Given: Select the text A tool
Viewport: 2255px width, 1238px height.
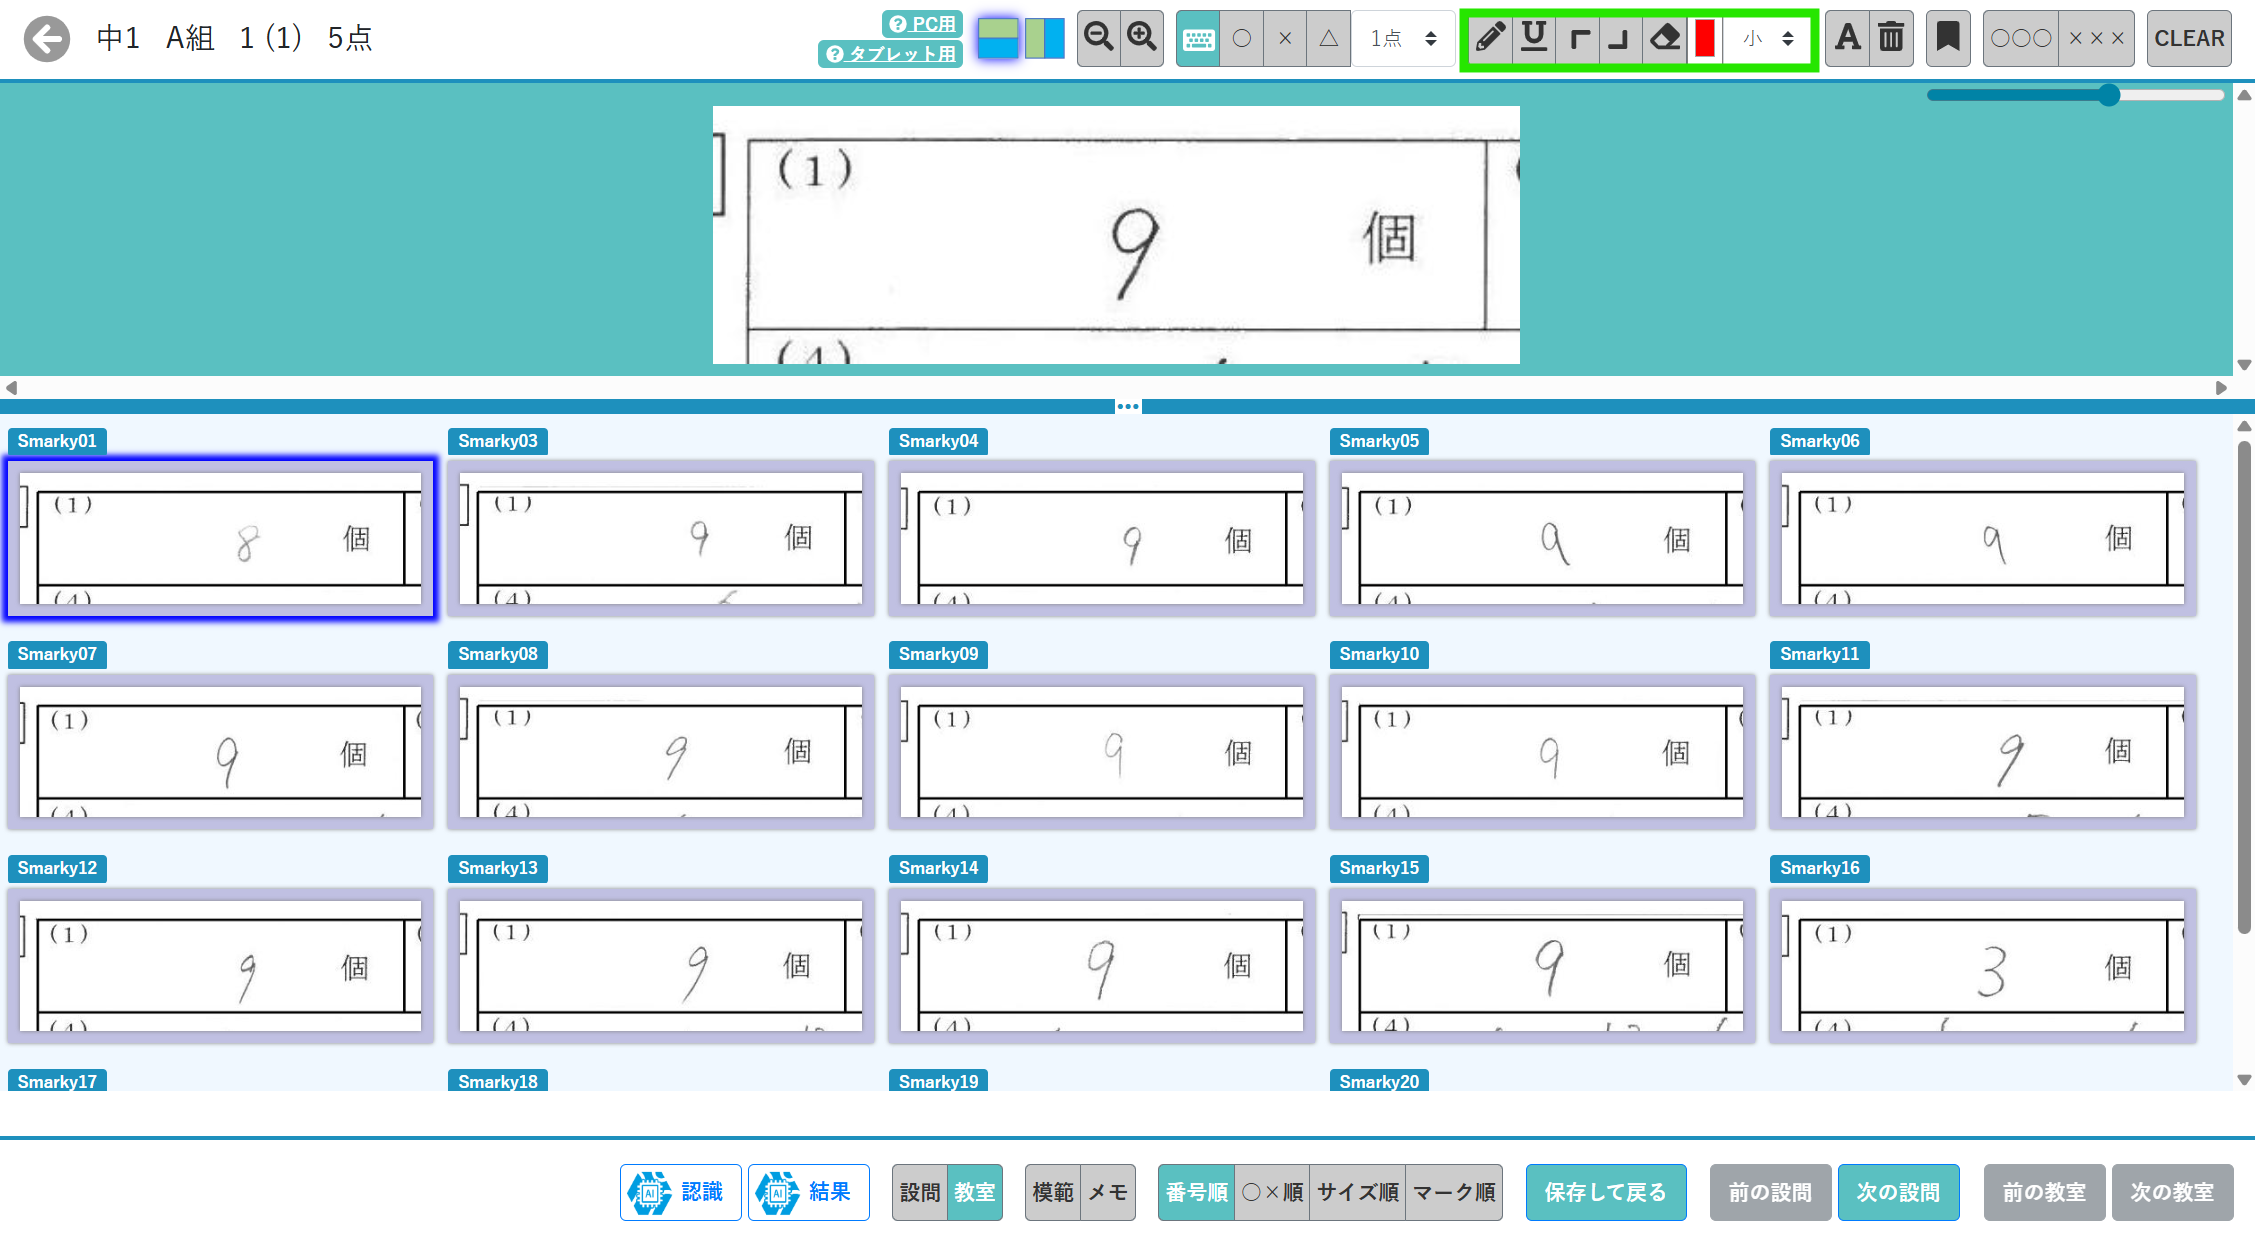Looking at the screenshot, I should (1848, 39).
